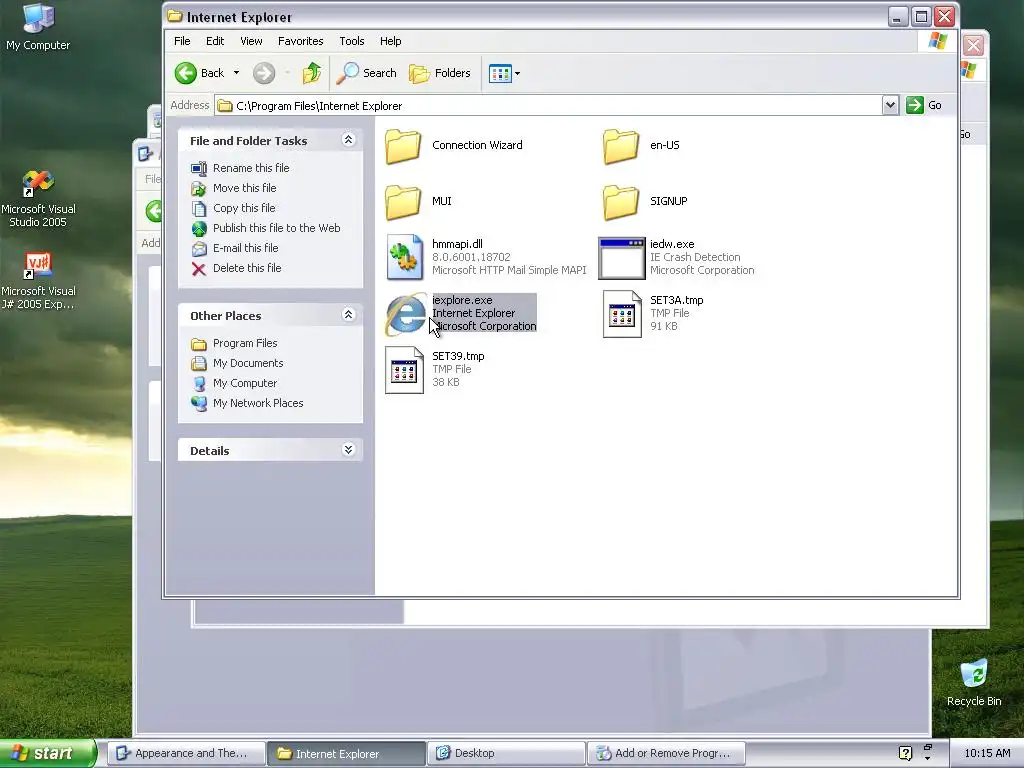This screenshot has width=1024, height=768.
Task: Close the window behind Internet Explorer
Action: click(973, 45)
